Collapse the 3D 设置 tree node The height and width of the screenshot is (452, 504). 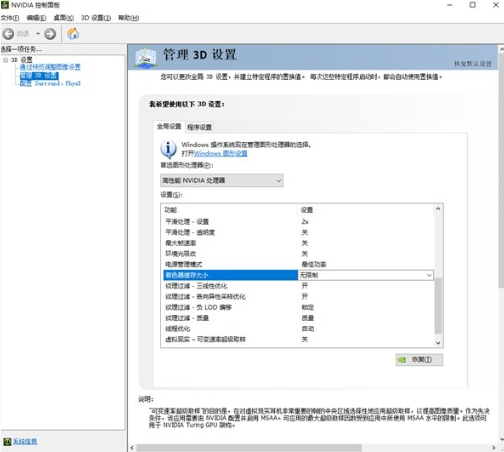(5, 60)
